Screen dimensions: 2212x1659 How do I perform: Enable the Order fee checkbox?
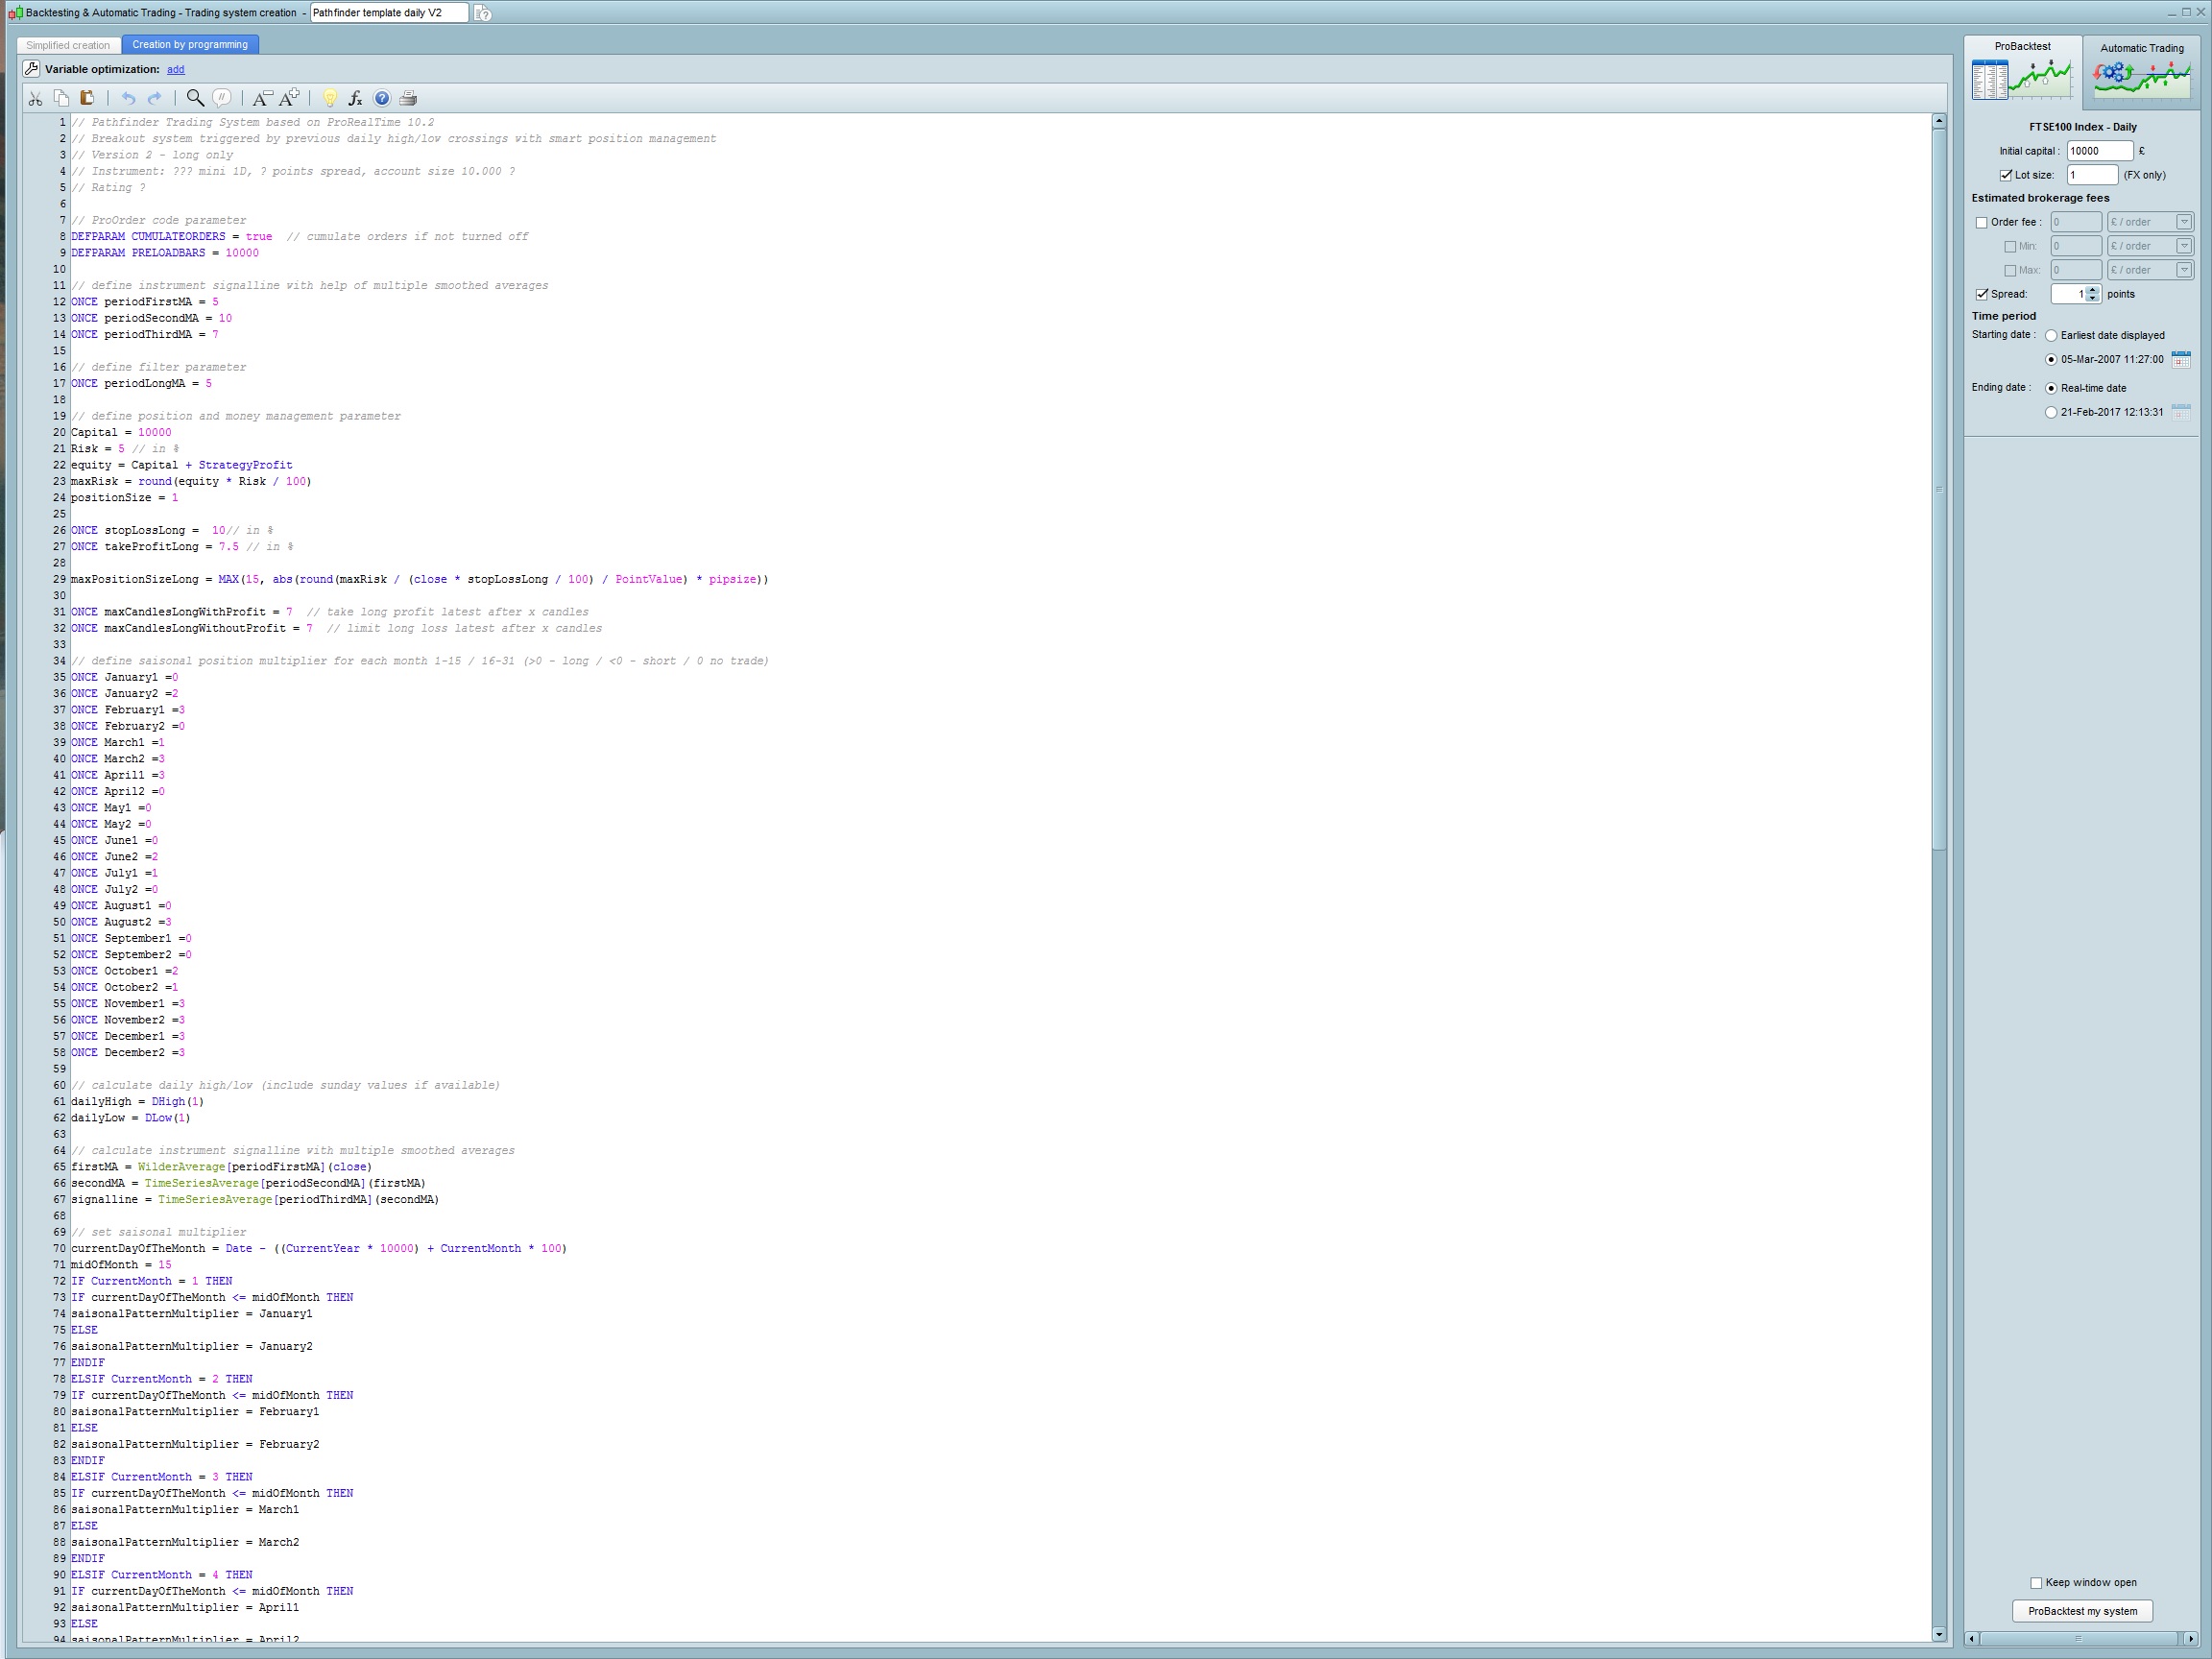pos(1981,223)
